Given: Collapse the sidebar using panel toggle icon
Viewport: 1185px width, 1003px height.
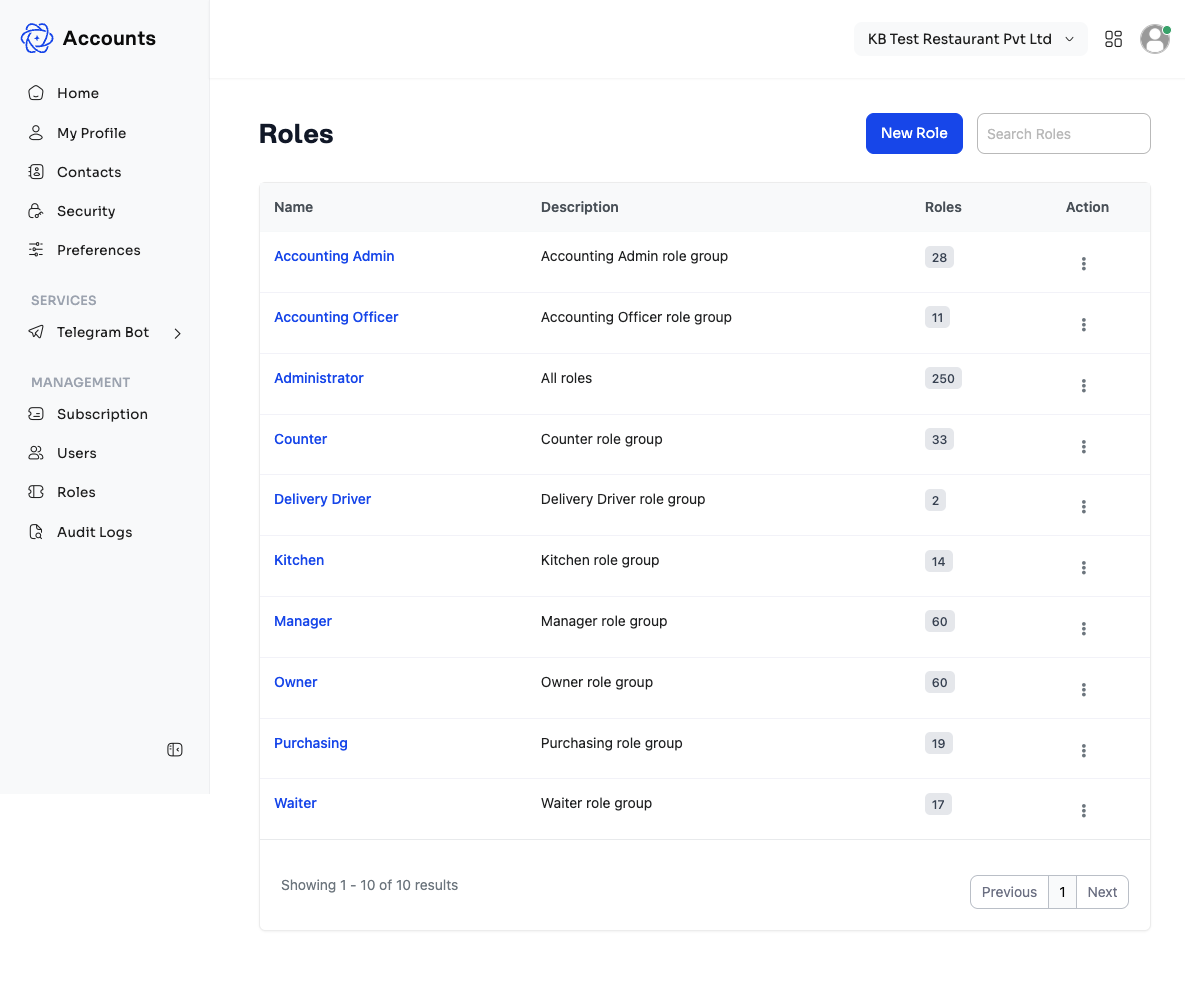Looking at the screenshot, I should pyautogui.click(x=175, y=750).
